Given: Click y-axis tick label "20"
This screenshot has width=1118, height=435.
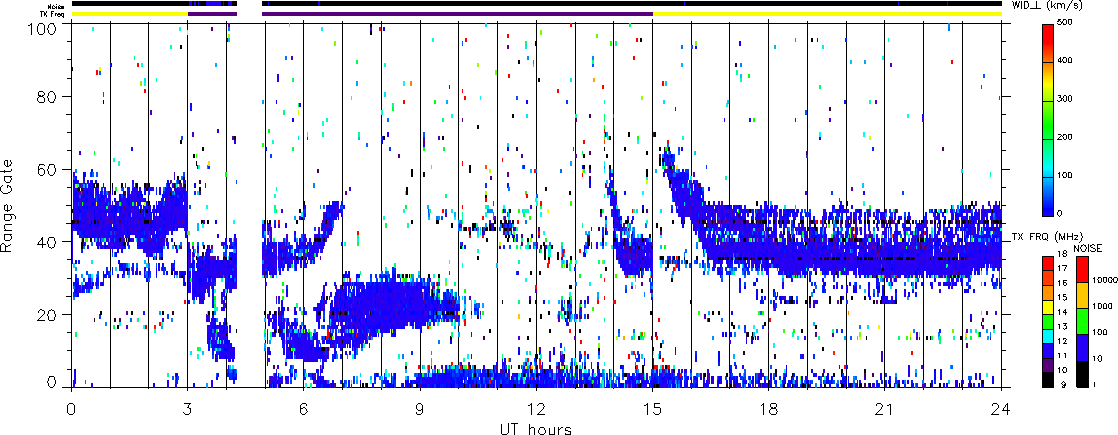Looking at the screenshot, I should pyautogui.click(x=45, y=314).
